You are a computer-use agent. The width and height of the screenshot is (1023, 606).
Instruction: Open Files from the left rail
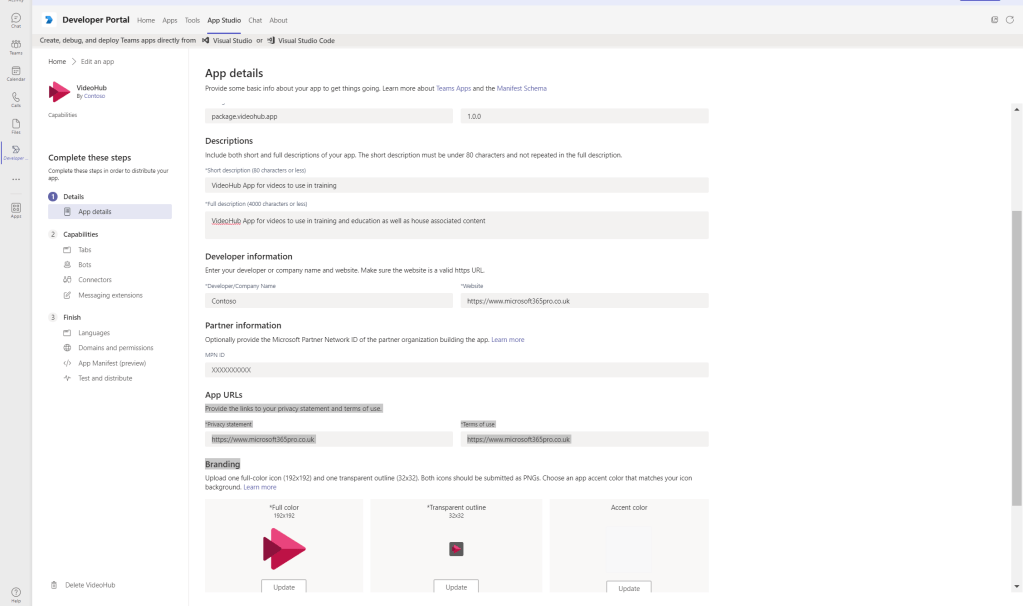click(15, 126)
